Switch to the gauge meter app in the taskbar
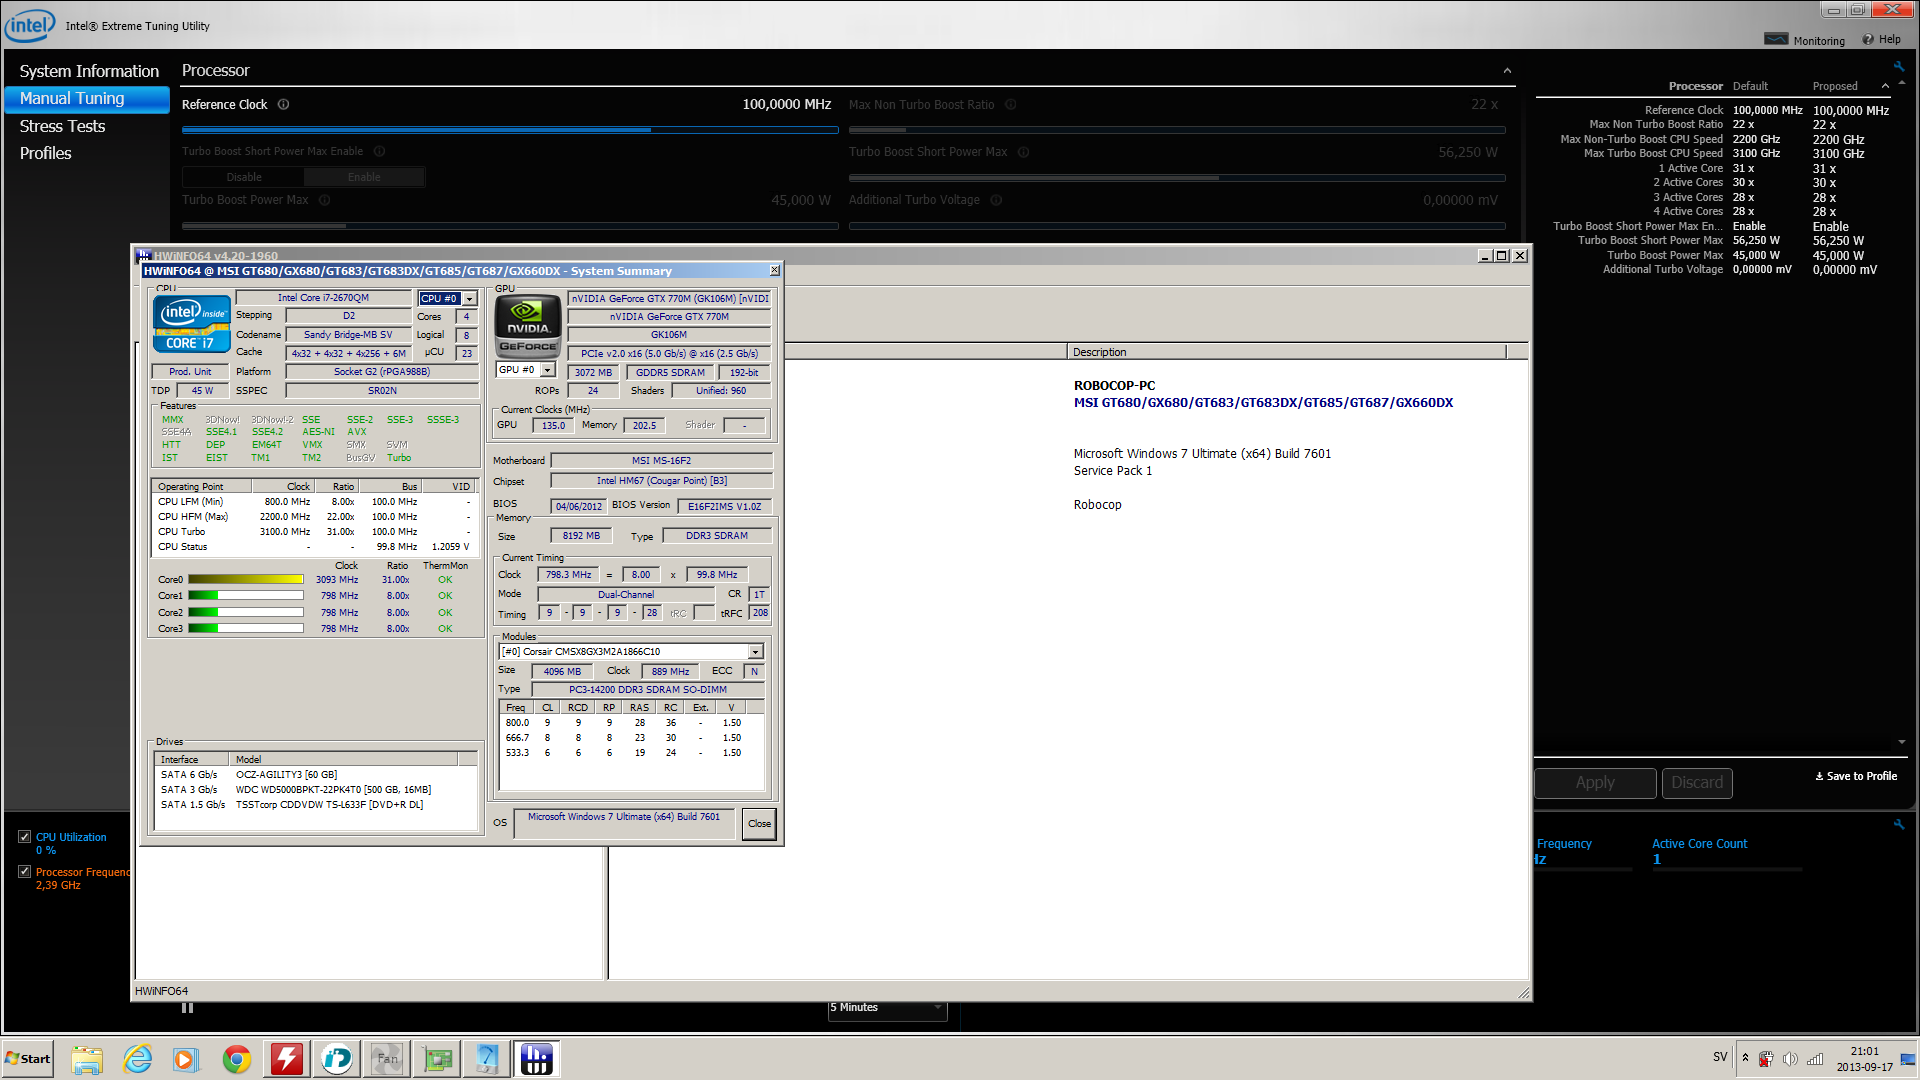 (x=487, y=1059)
